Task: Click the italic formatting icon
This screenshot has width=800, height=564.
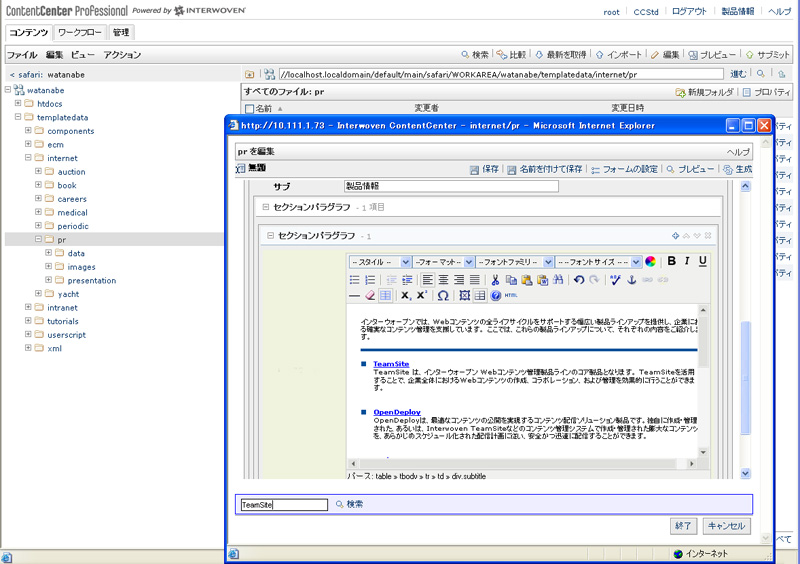Action: click(687, 262)
